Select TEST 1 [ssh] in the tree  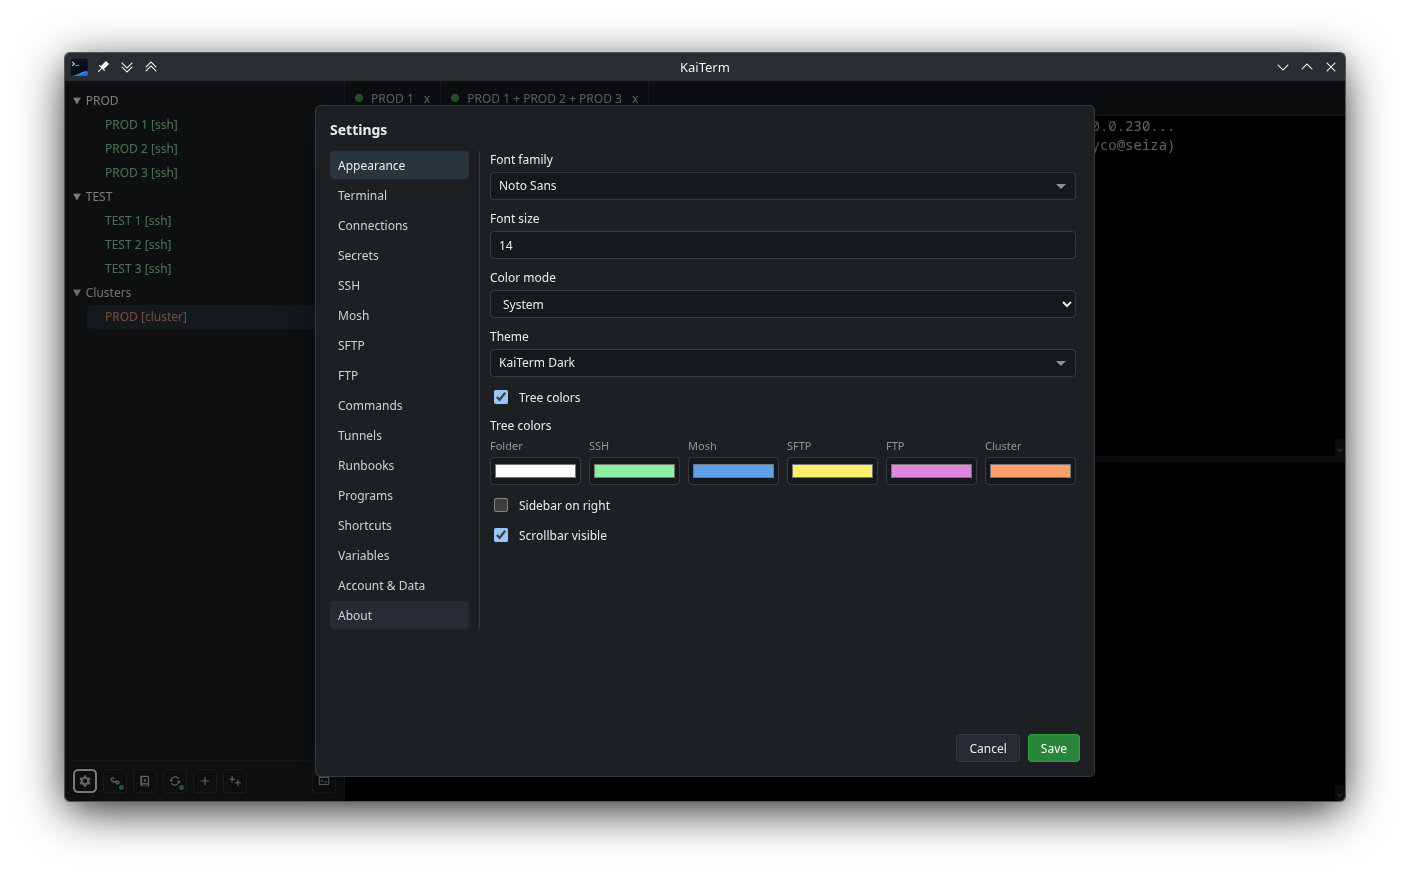tap(138, 221)
